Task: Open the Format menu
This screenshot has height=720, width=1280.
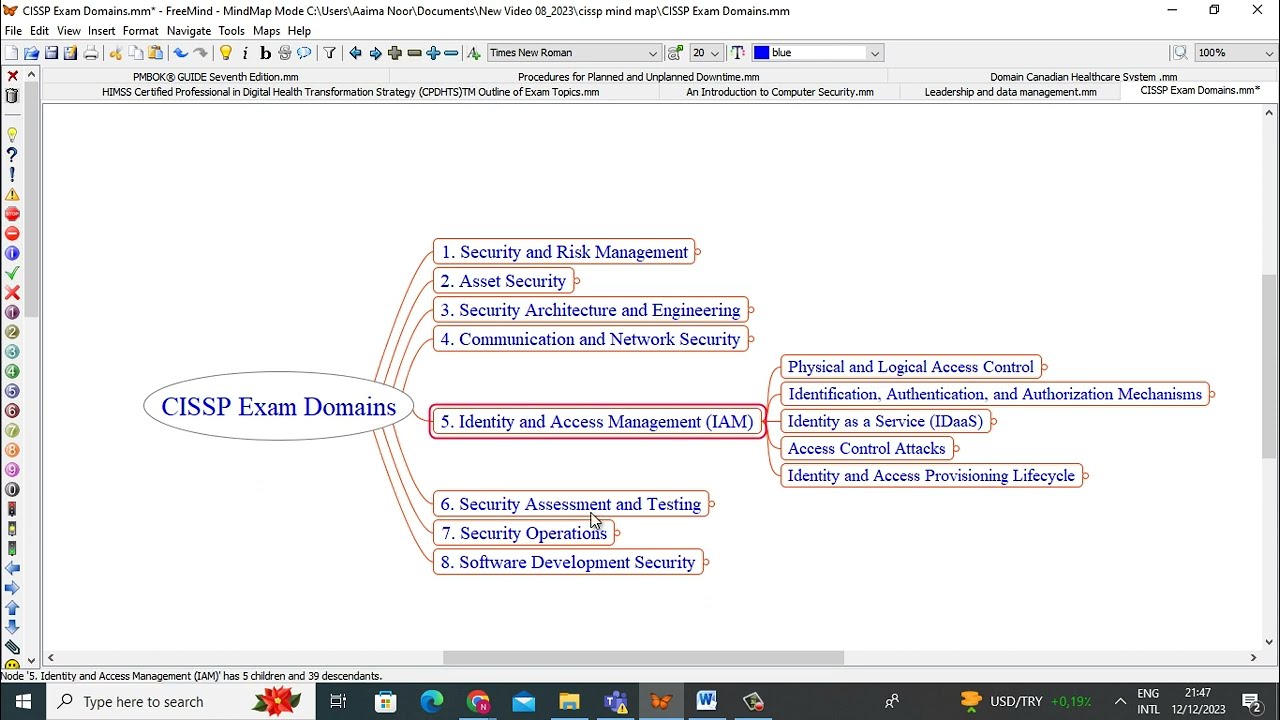Action: point(140,31)
